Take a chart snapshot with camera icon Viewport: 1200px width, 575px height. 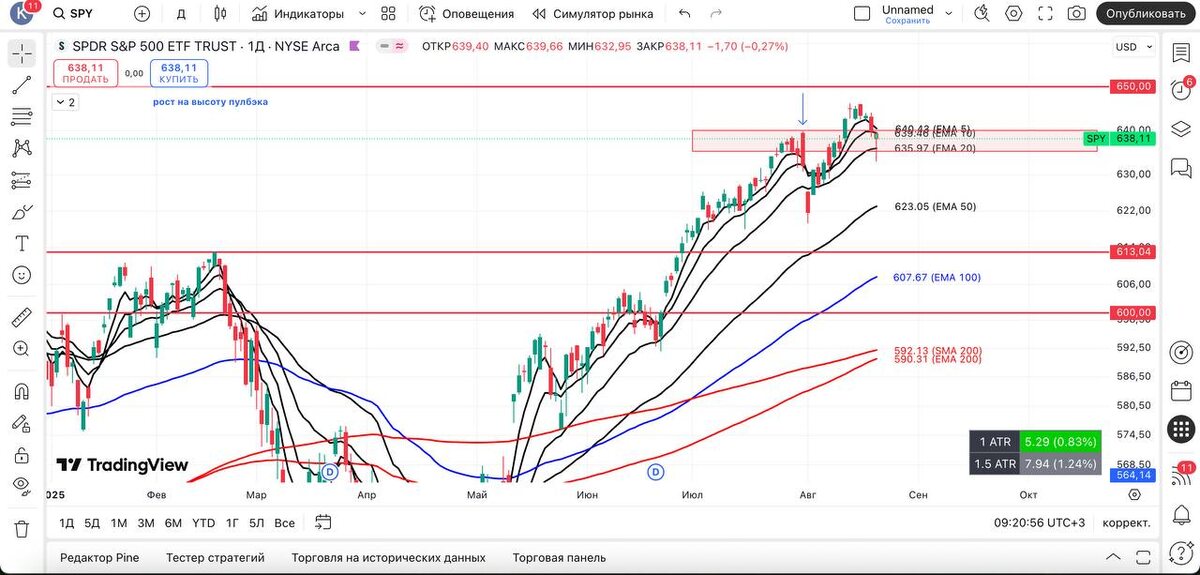[x=1076, y=14]
